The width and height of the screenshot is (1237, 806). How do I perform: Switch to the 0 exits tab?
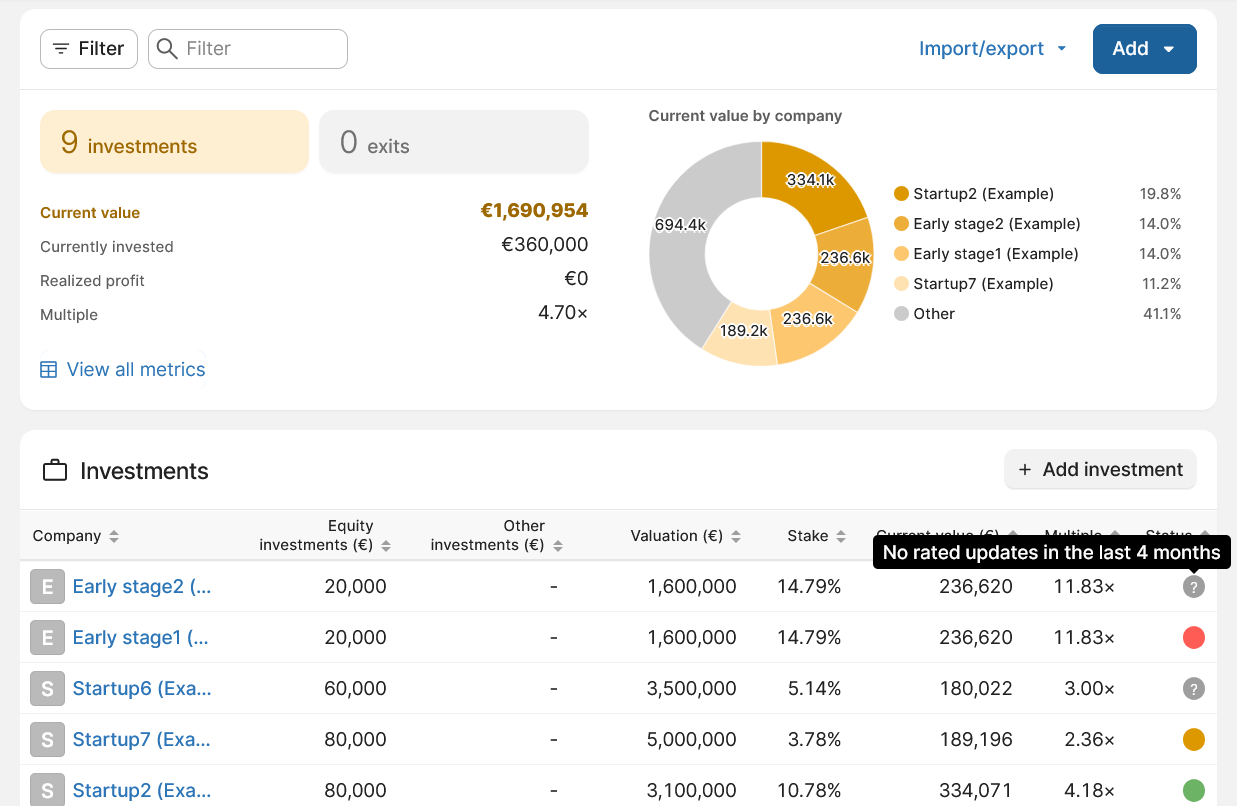point(453,142)
